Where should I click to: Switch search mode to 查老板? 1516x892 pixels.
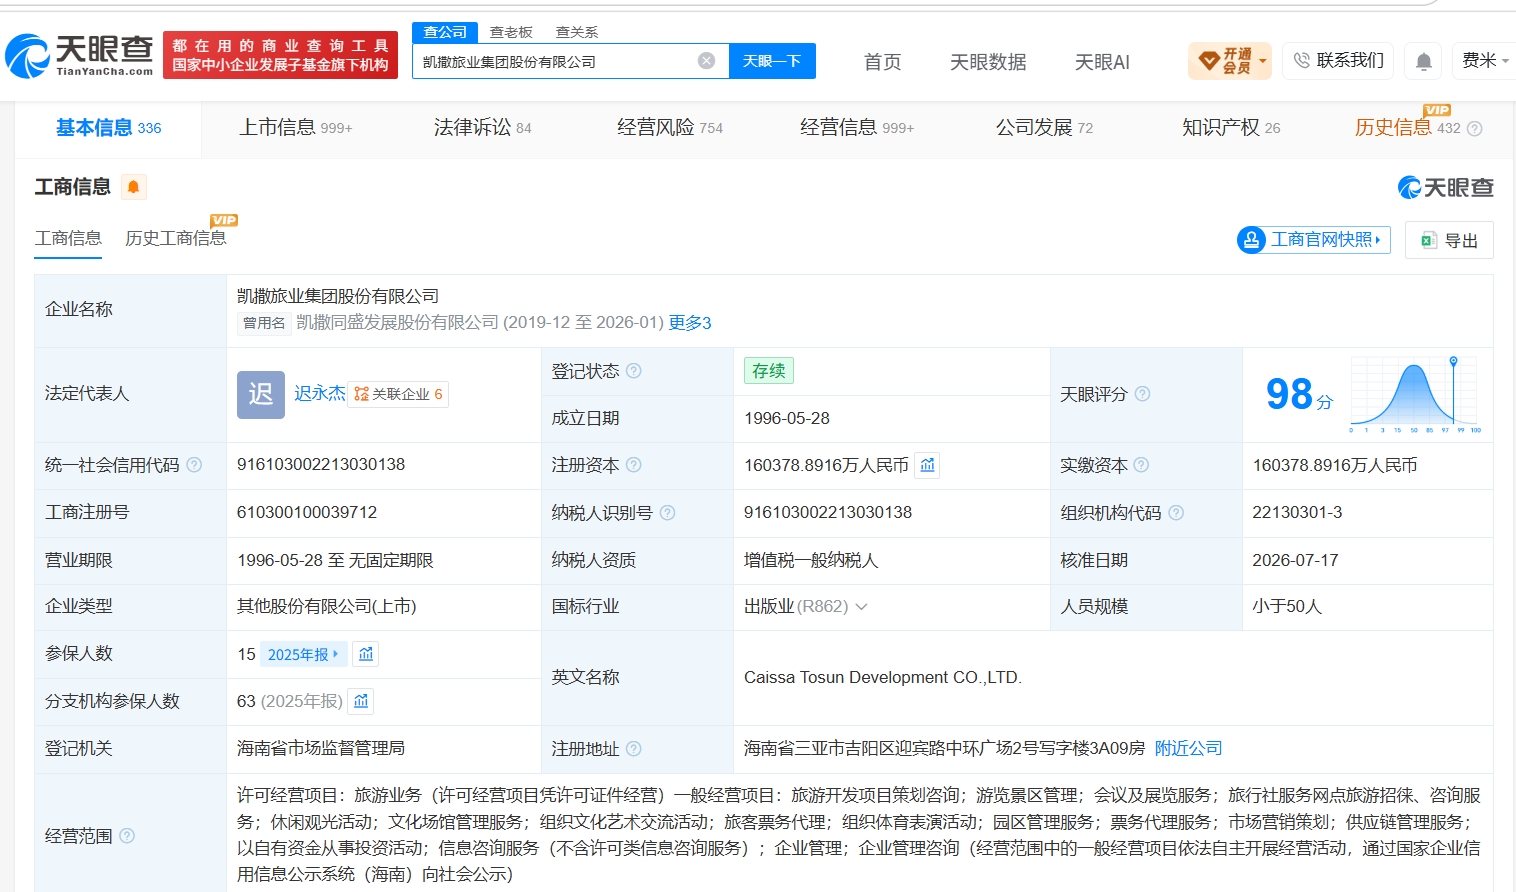point(511,32)
